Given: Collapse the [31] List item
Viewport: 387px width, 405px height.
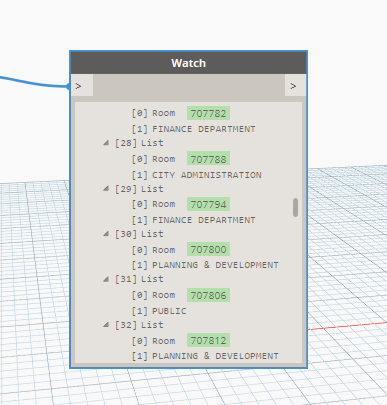Looking at the screenshot, I should tap(106, 279).
